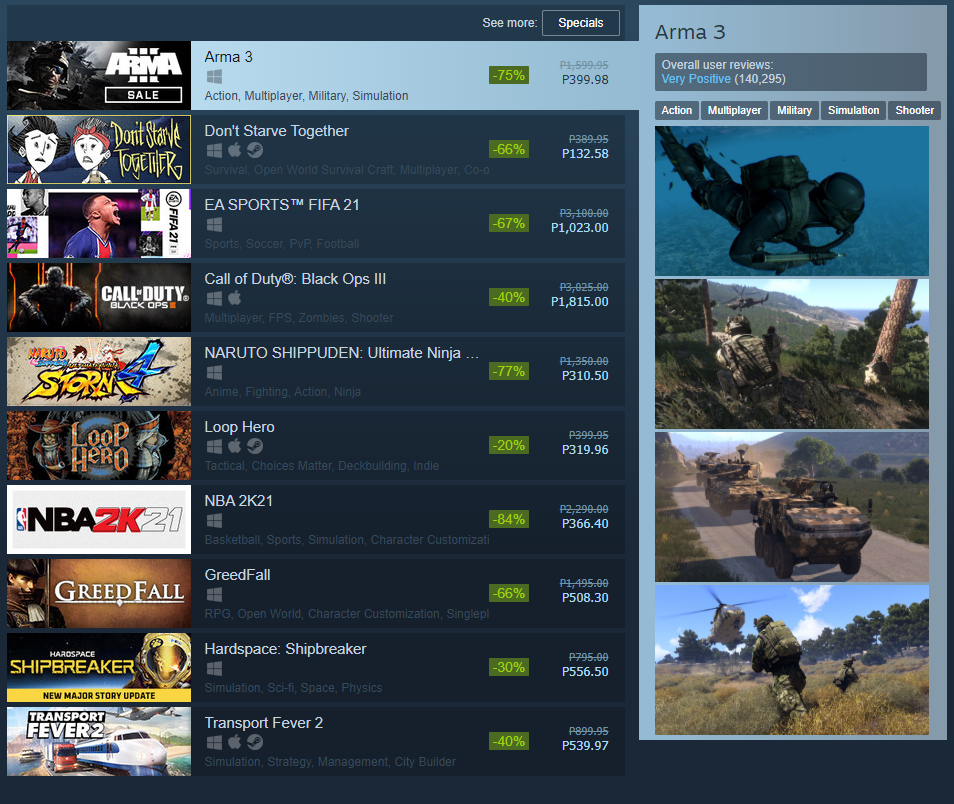Click SteamOS icon under Transport Fever 2
This screenshot has width=954, height=804.
pyautogui.click(x=255, y=743)
